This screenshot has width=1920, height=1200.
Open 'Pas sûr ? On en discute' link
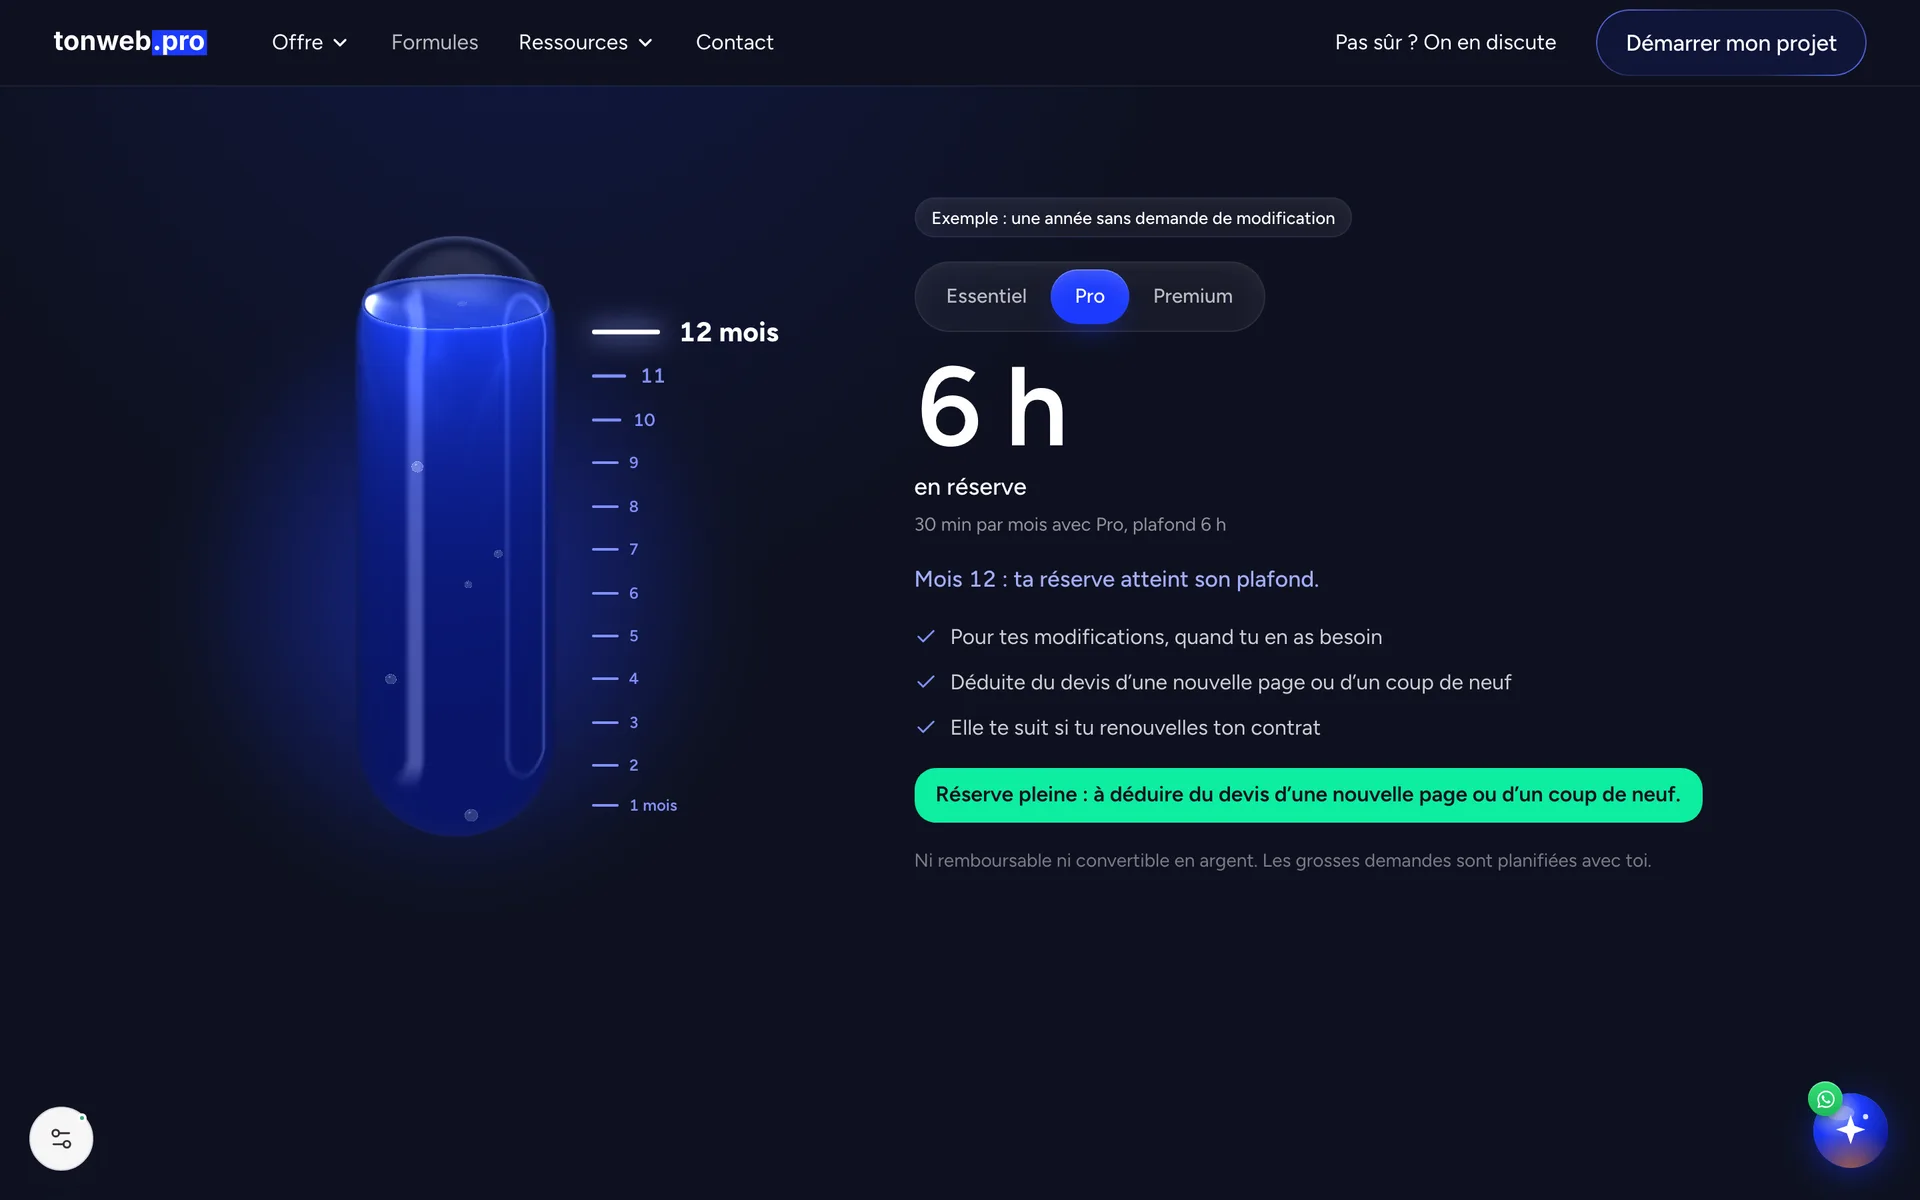1445,42
